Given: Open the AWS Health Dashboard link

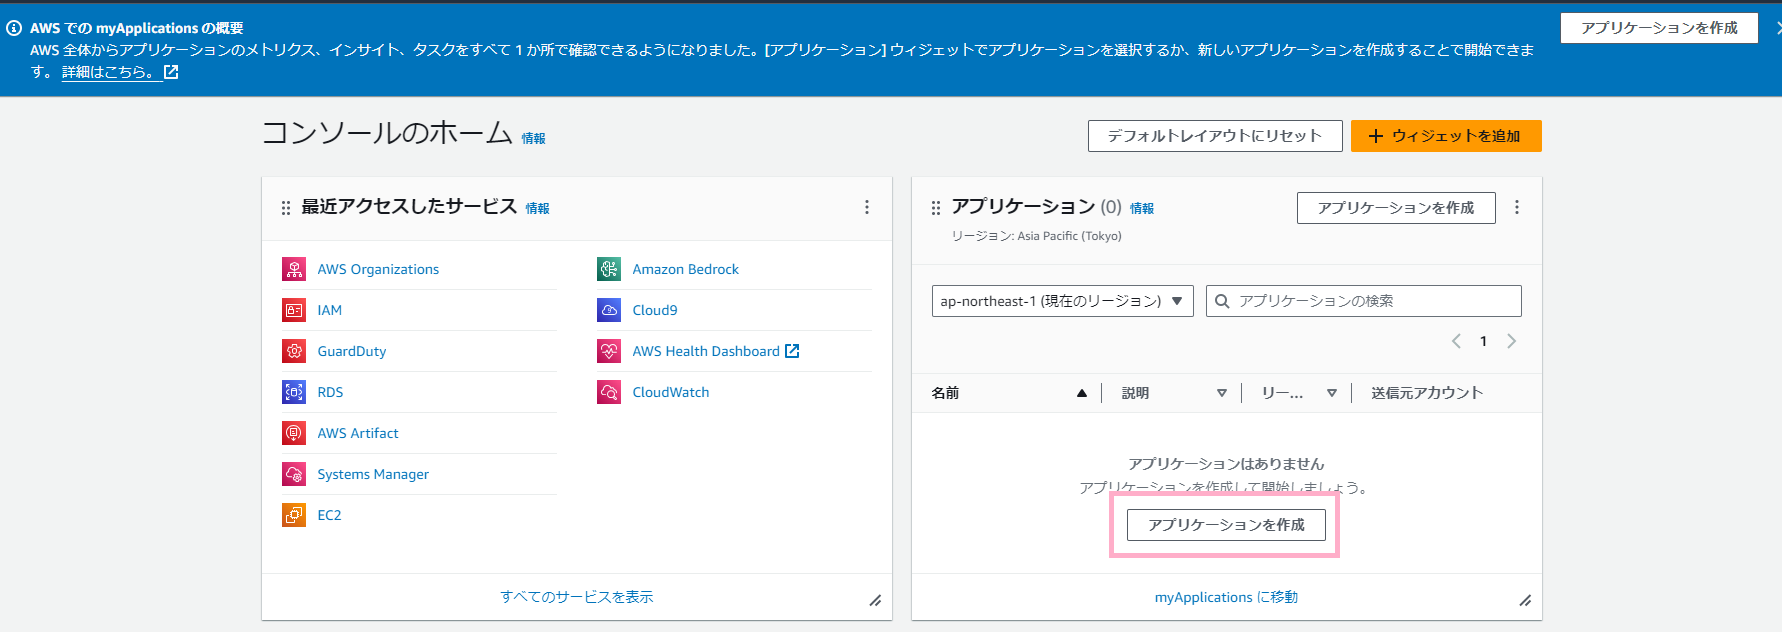Looking at the screenshot, I should (706, 351).
